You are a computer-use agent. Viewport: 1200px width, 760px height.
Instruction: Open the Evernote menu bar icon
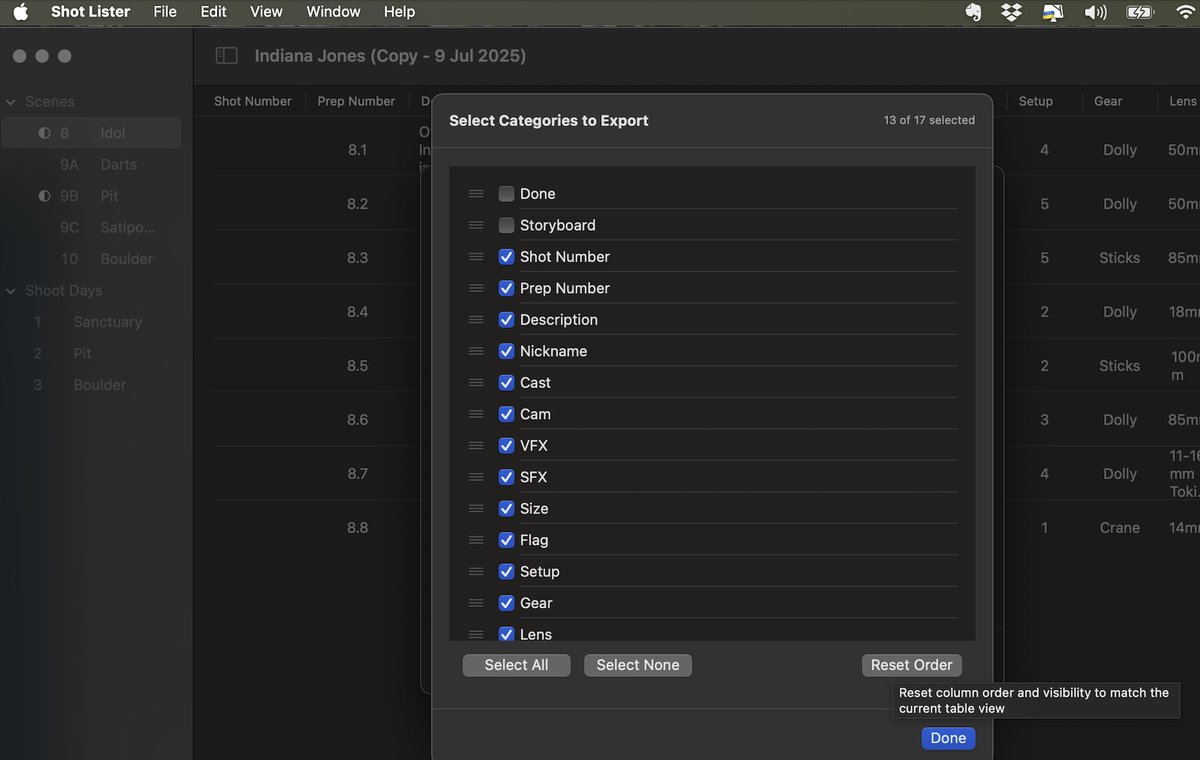974,12
